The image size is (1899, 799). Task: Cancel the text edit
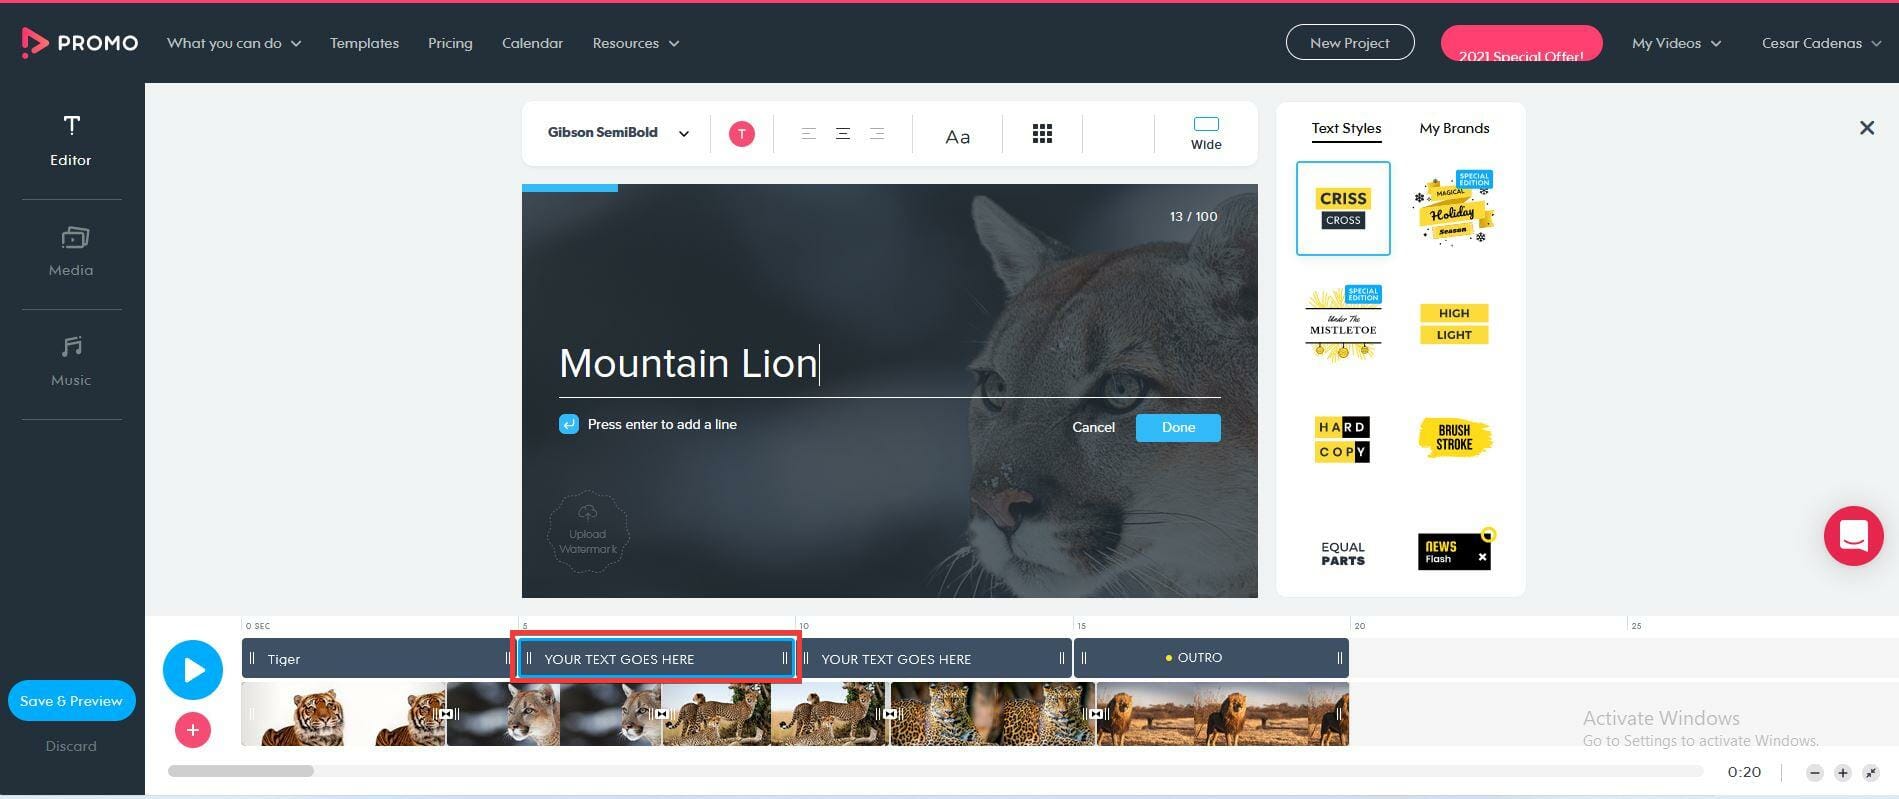point(1093,427)
